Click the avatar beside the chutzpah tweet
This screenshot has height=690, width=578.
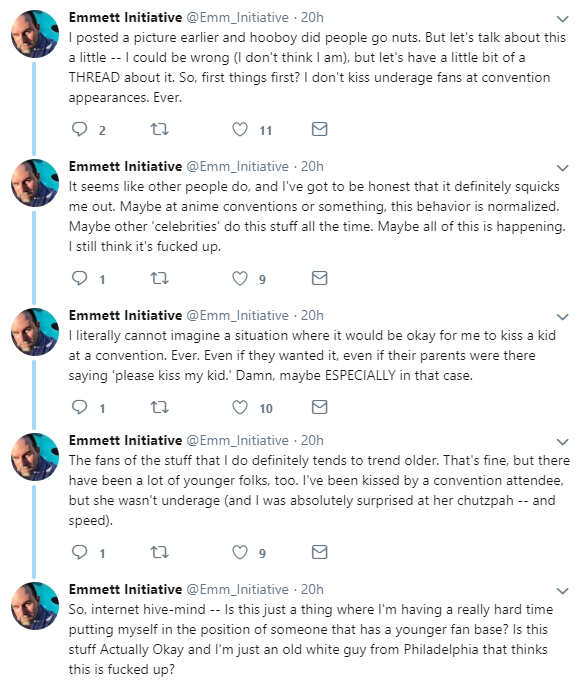click(x=35, y=457)
